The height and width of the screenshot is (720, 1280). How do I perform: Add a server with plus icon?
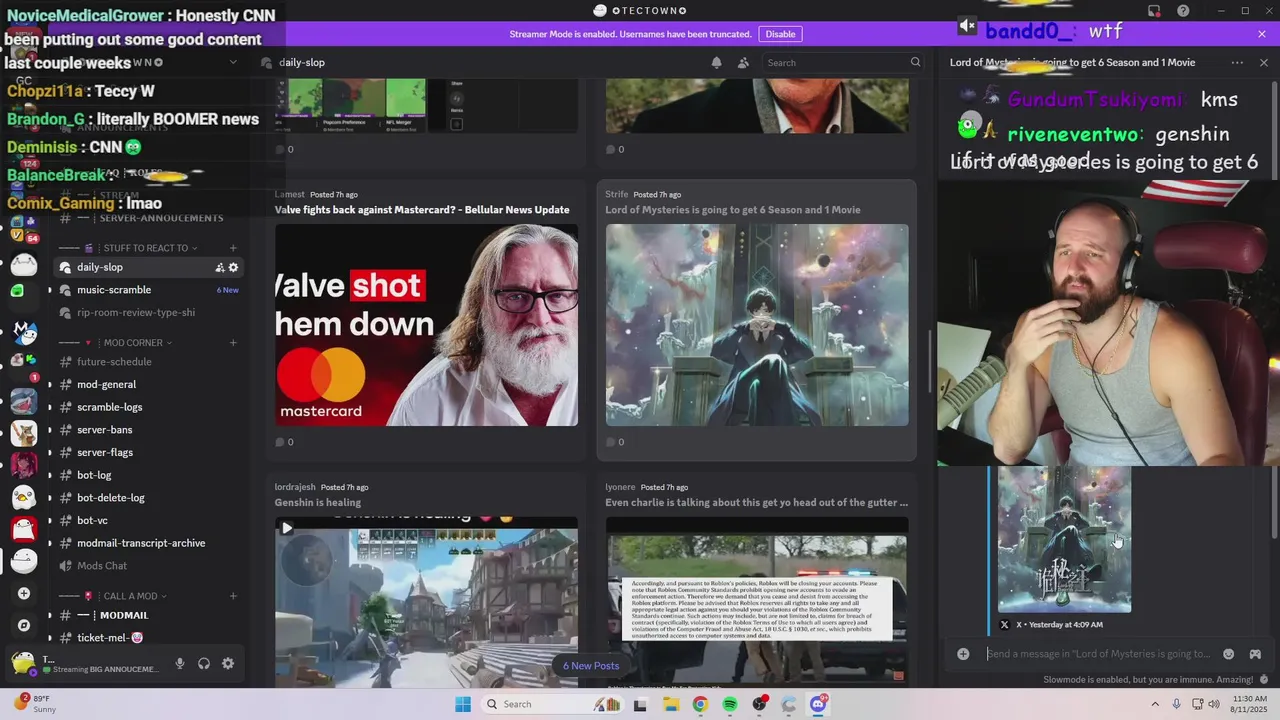[x=24, y=593]
